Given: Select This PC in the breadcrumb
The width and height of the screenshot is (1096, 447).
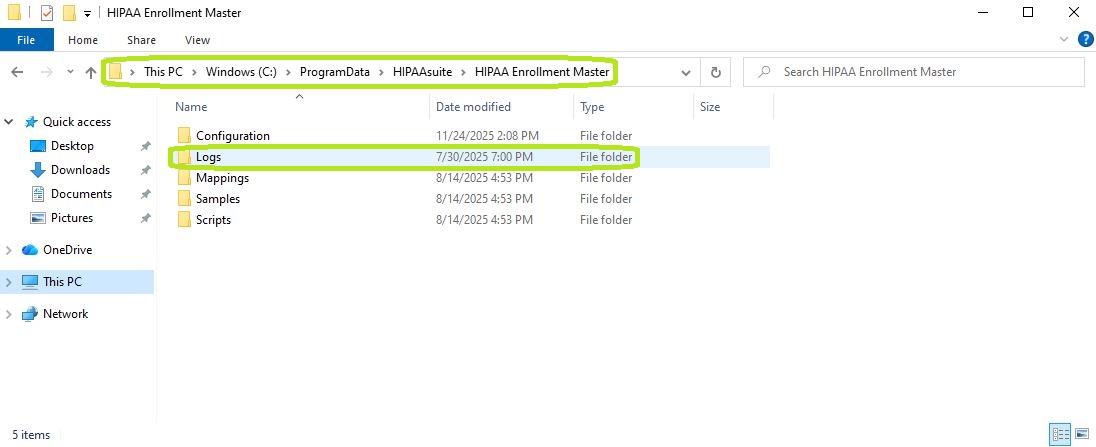Looking at the screenshot, I should [163, 71].
